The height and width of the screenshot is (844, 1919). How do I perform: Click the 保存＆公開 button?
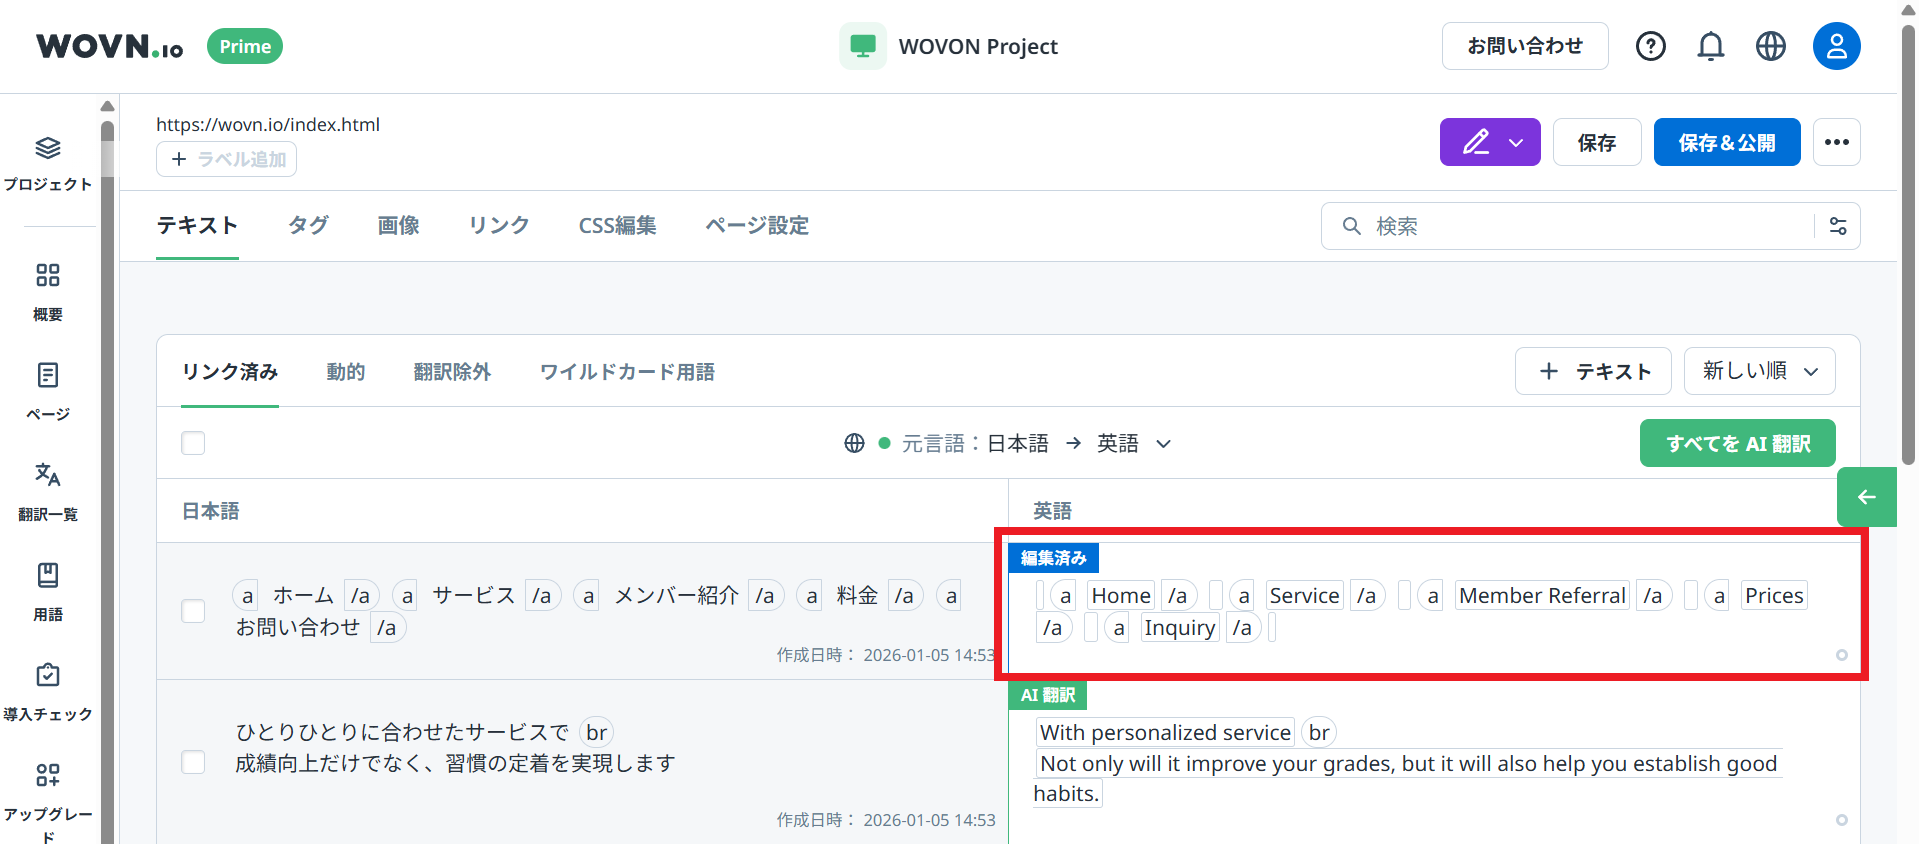pos(1726,142)
